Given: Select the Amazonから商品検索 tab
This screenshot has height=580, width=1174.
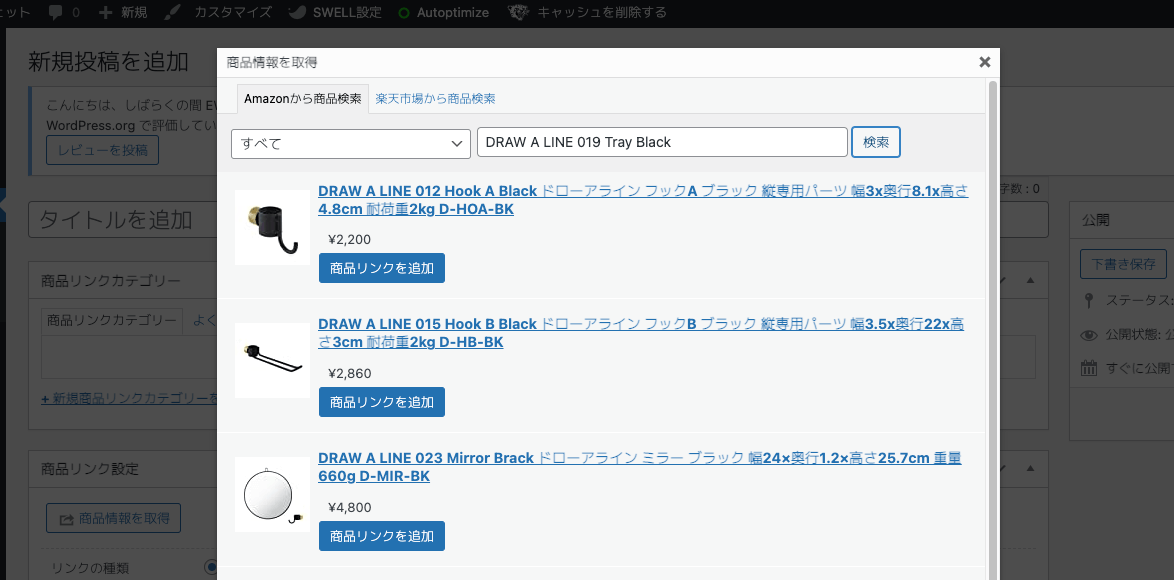Looking at the screenshot, I should pos(302,99).
